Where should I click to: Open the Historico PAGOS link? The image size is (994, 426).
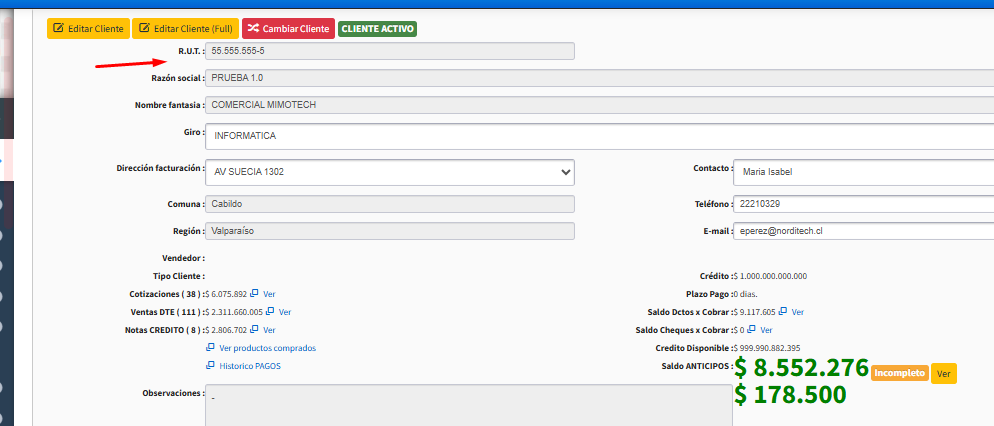249,366
